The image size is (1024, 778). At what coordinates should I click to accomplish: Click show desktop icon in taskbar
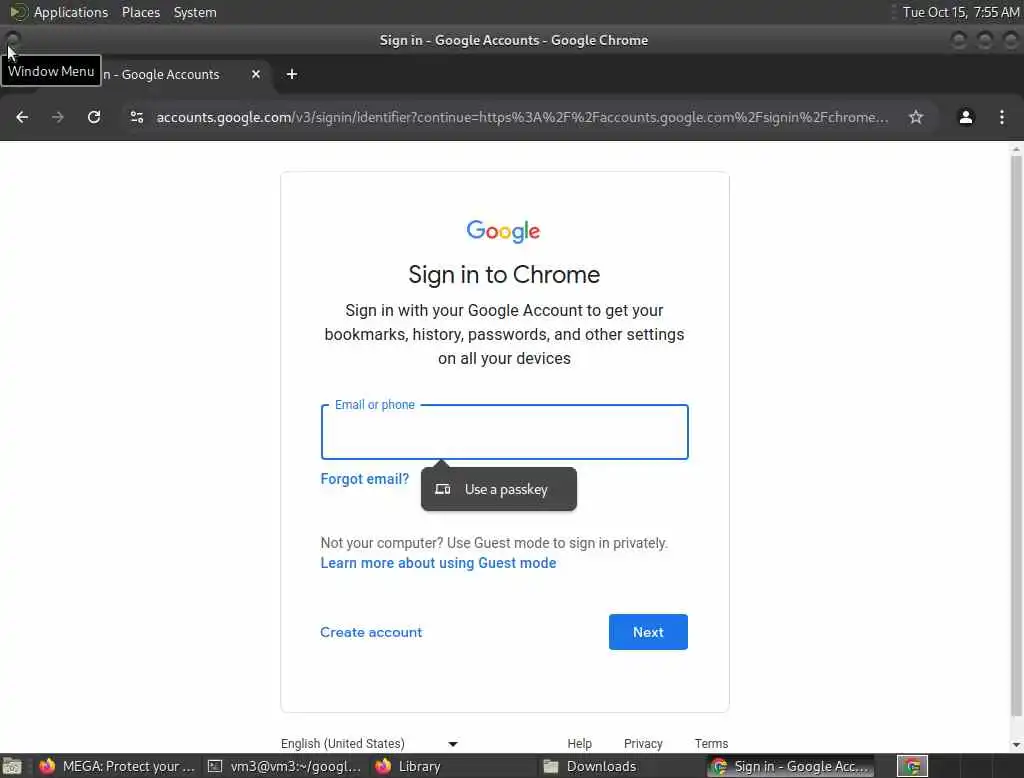pos(12,766)
